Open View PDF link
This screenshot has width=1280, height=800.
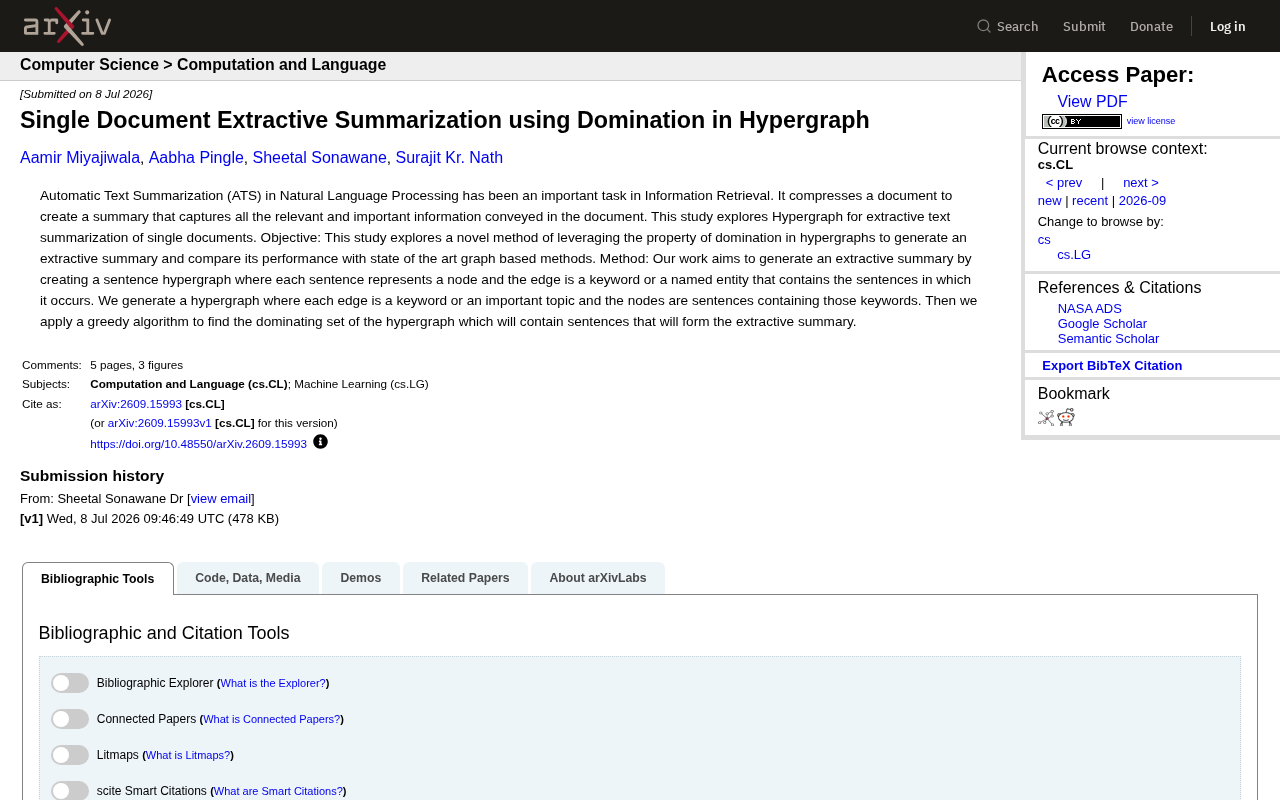point(1092,102)
